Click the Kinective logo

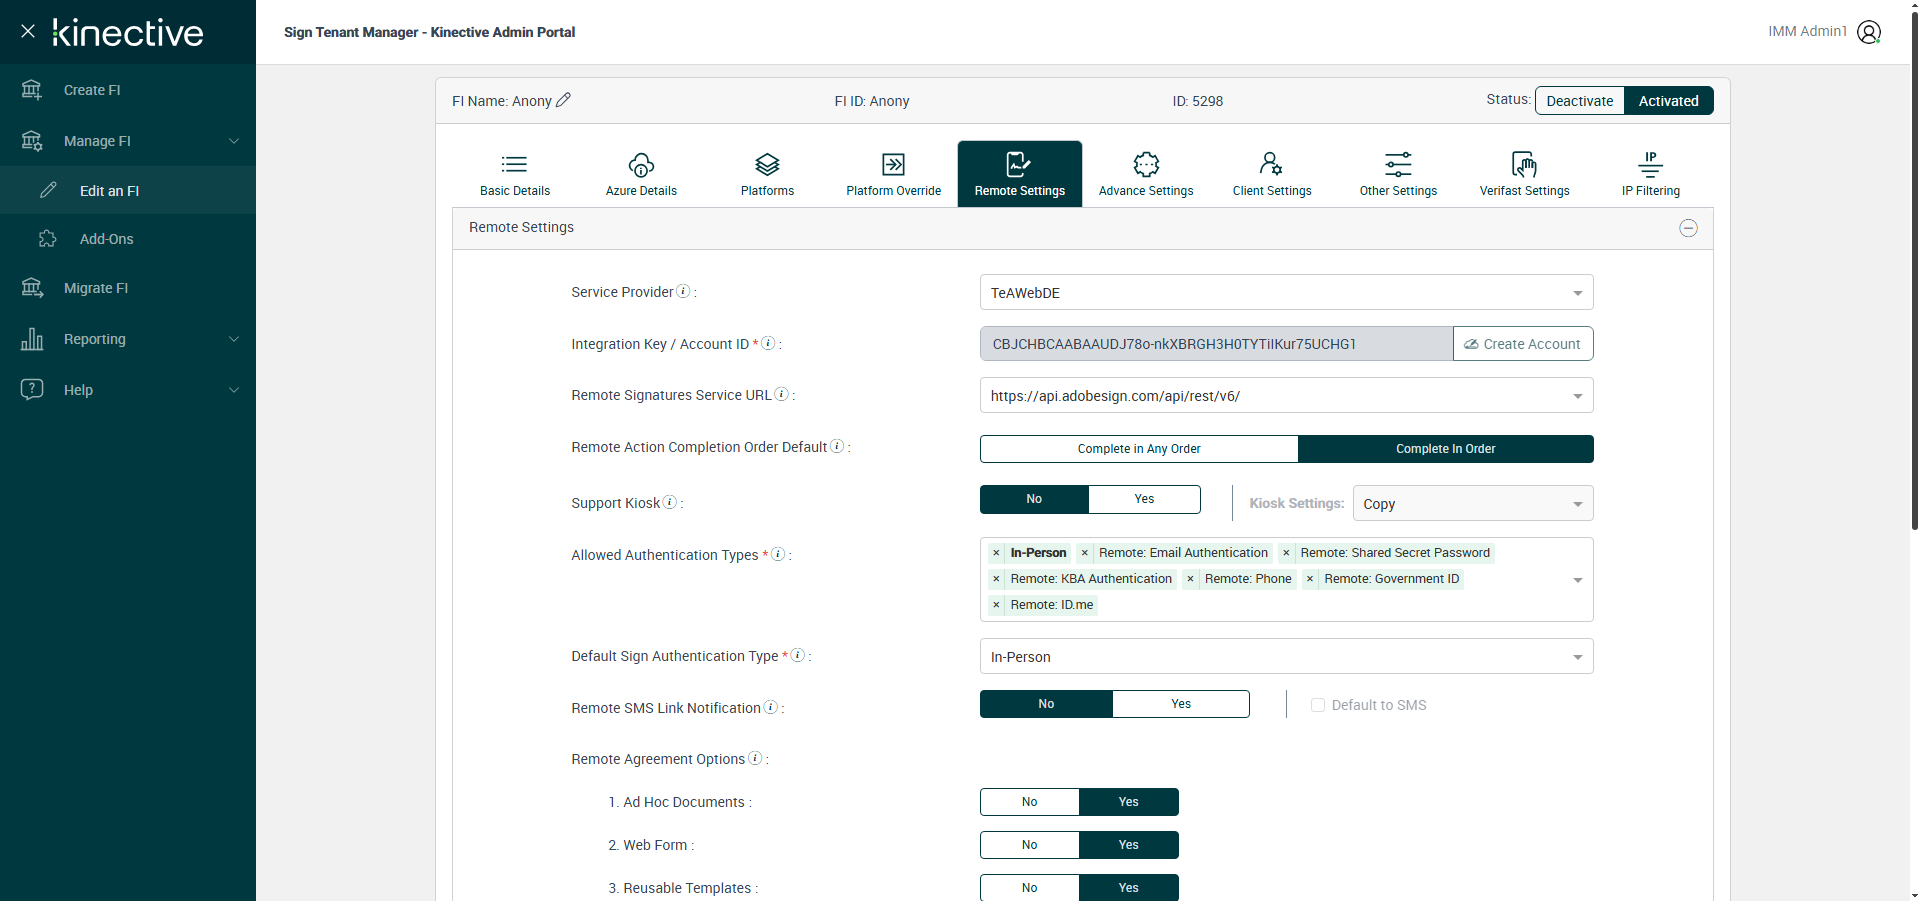128,32
